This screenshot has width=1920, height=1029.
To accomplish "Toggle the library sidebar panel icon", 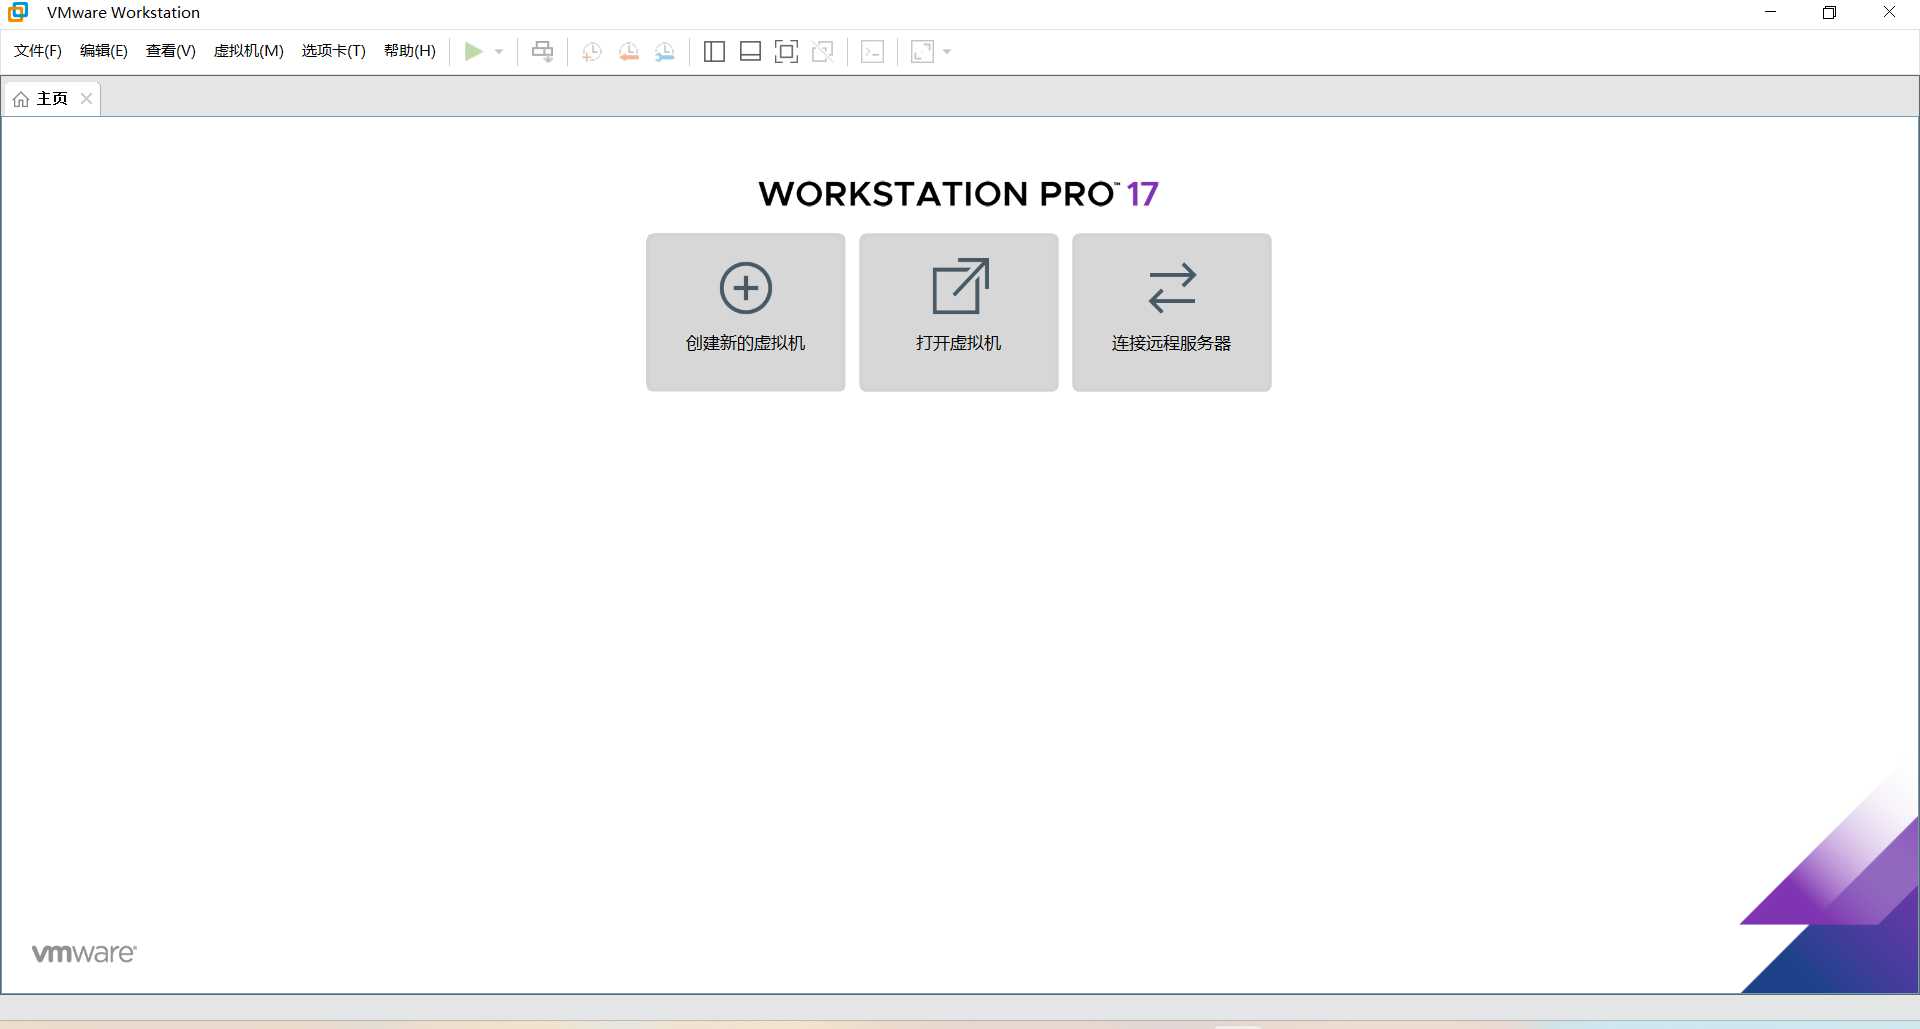I will point(714,52).
